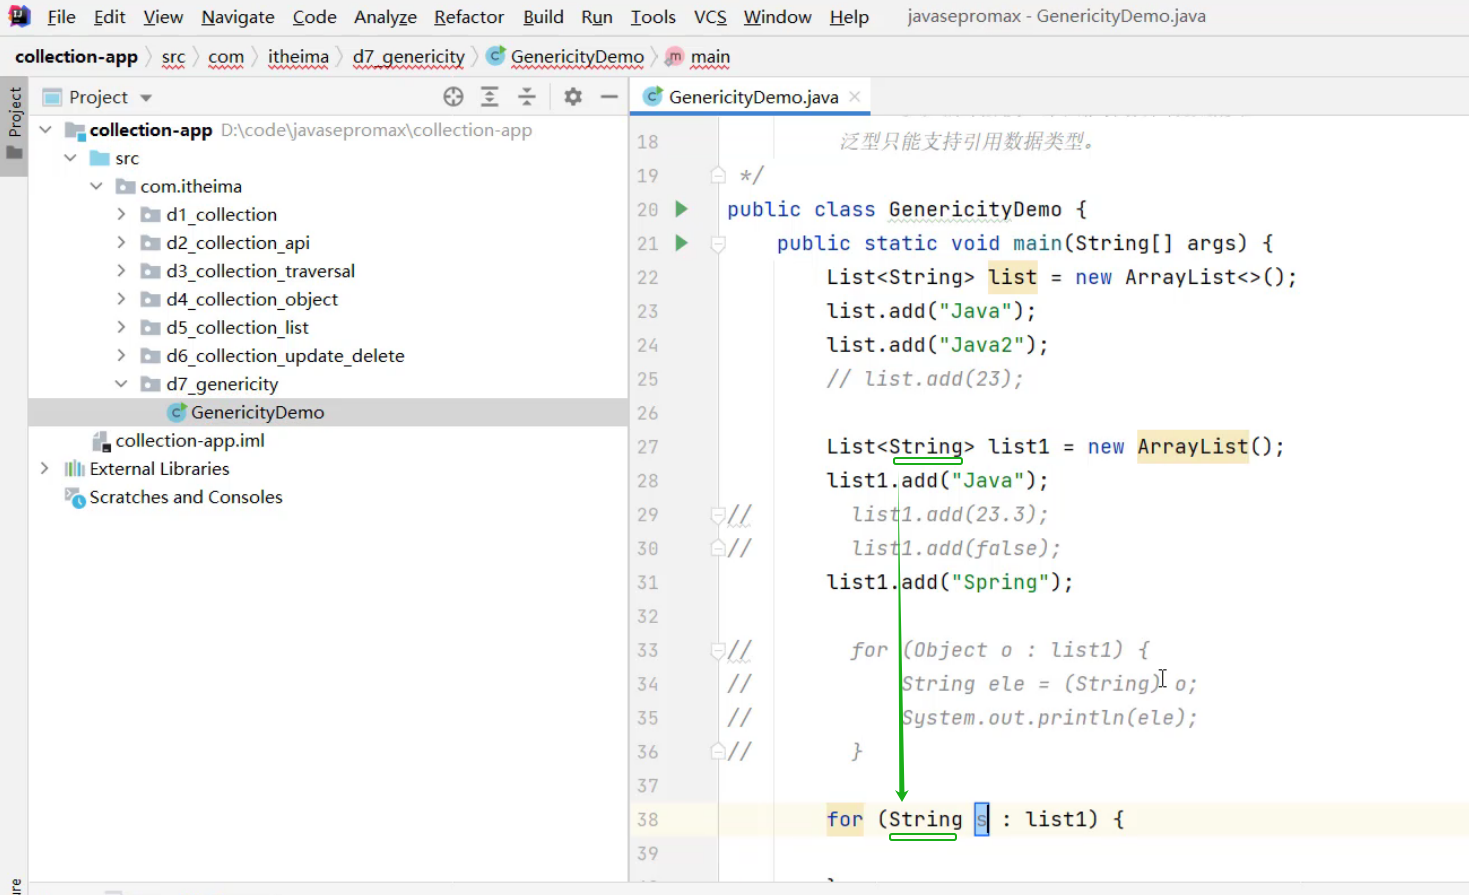Click d7_genericity in the breadcrumb
Screen dimensions: 1469x895
coord(408,57)
